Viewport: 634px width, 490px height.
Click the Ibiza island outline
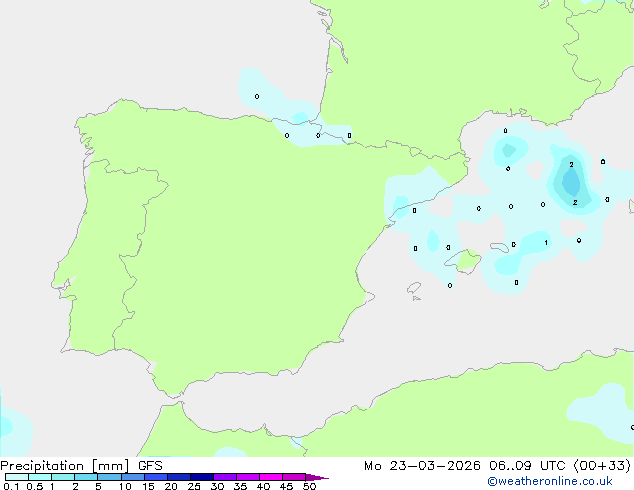click(414, 288)
